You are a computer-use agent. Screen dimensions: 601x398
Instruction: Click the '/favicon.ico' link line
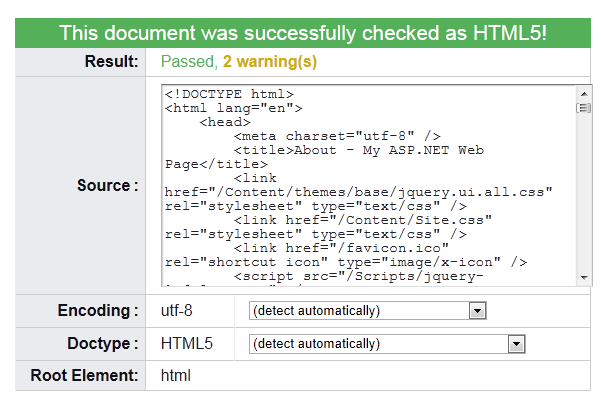pos(341,248)
